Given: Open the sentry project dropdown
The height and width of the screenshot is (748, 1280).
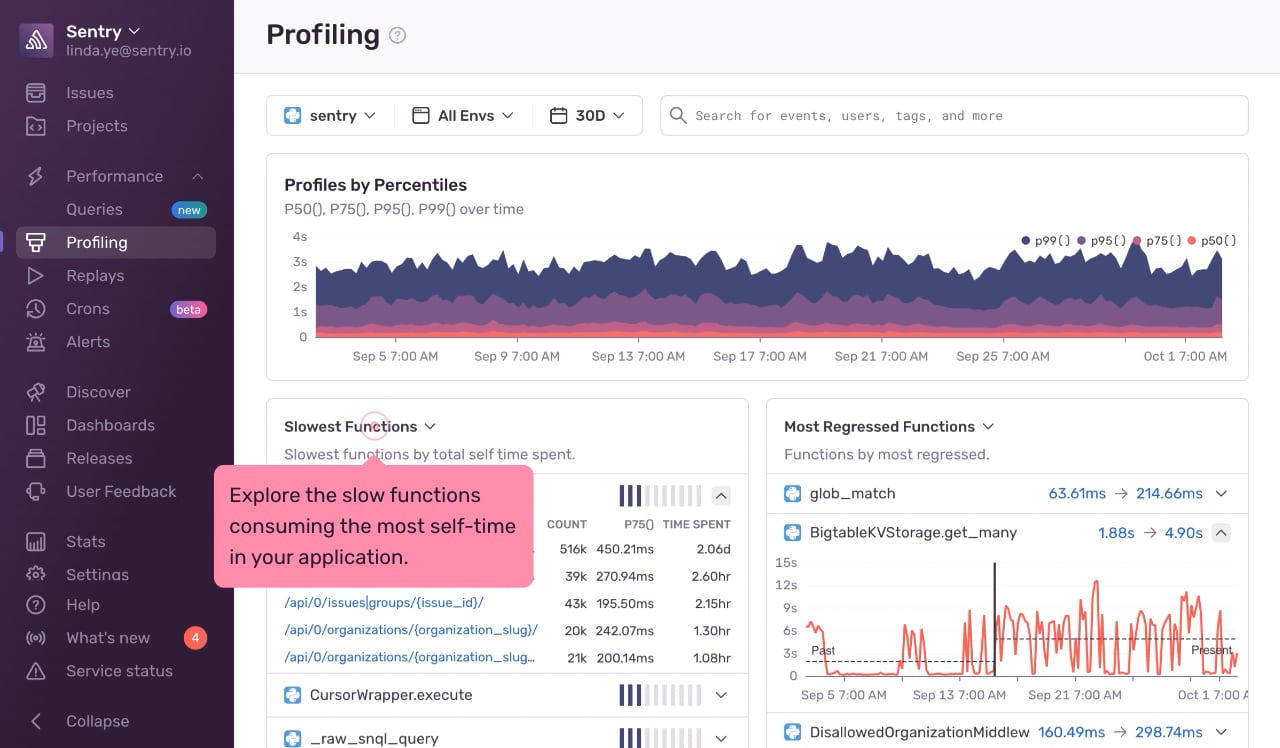Looking at the screenshot, I should coord(331,116).
